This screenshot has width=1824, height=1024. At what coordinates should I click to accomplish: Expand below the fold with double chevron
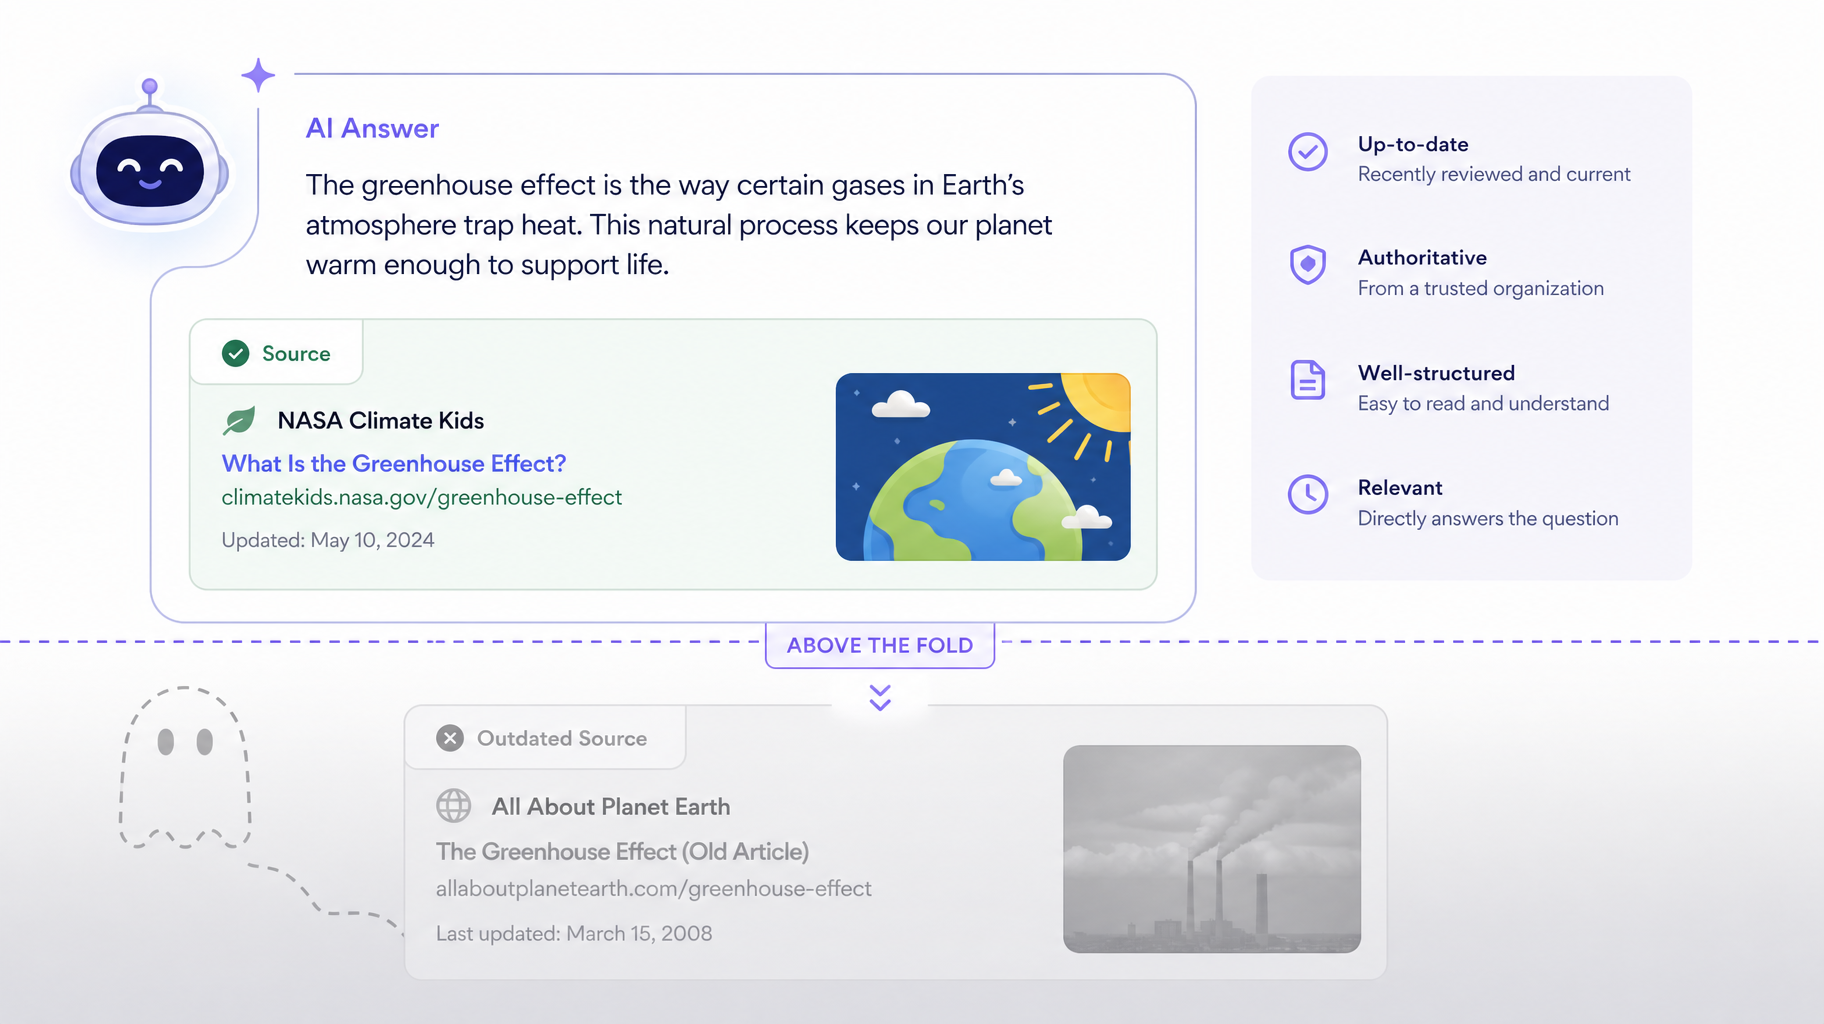pos(880,697)
